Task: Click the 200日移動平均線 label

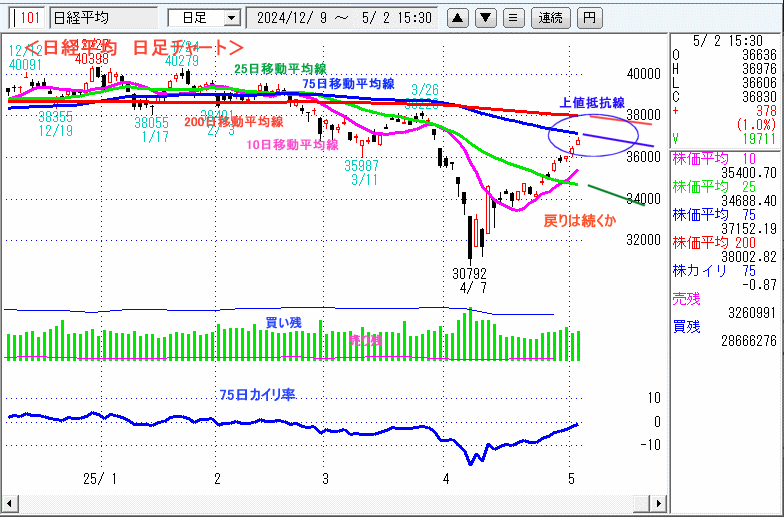Action: [x=234, y=122]
